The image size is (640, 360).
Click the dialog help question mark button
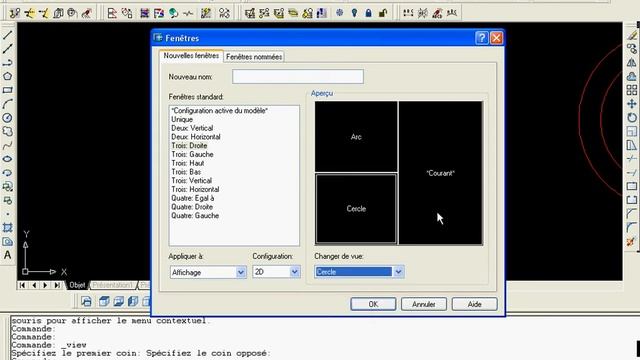pos(482,38)
